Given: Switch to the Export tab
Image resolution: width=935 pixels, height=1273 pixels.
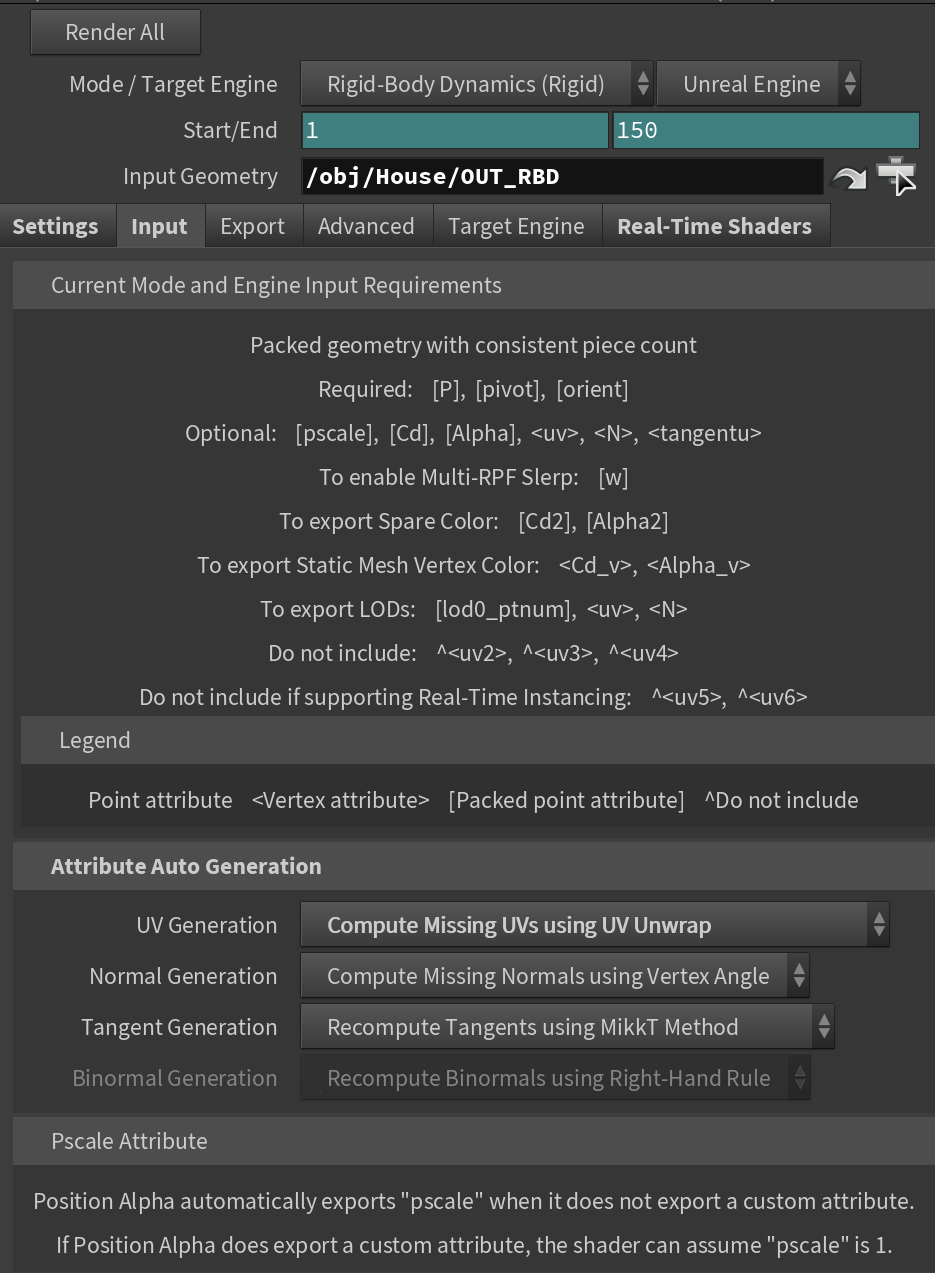Looking at the screenshot, I should pyautogui.click(x=253, y=226).
